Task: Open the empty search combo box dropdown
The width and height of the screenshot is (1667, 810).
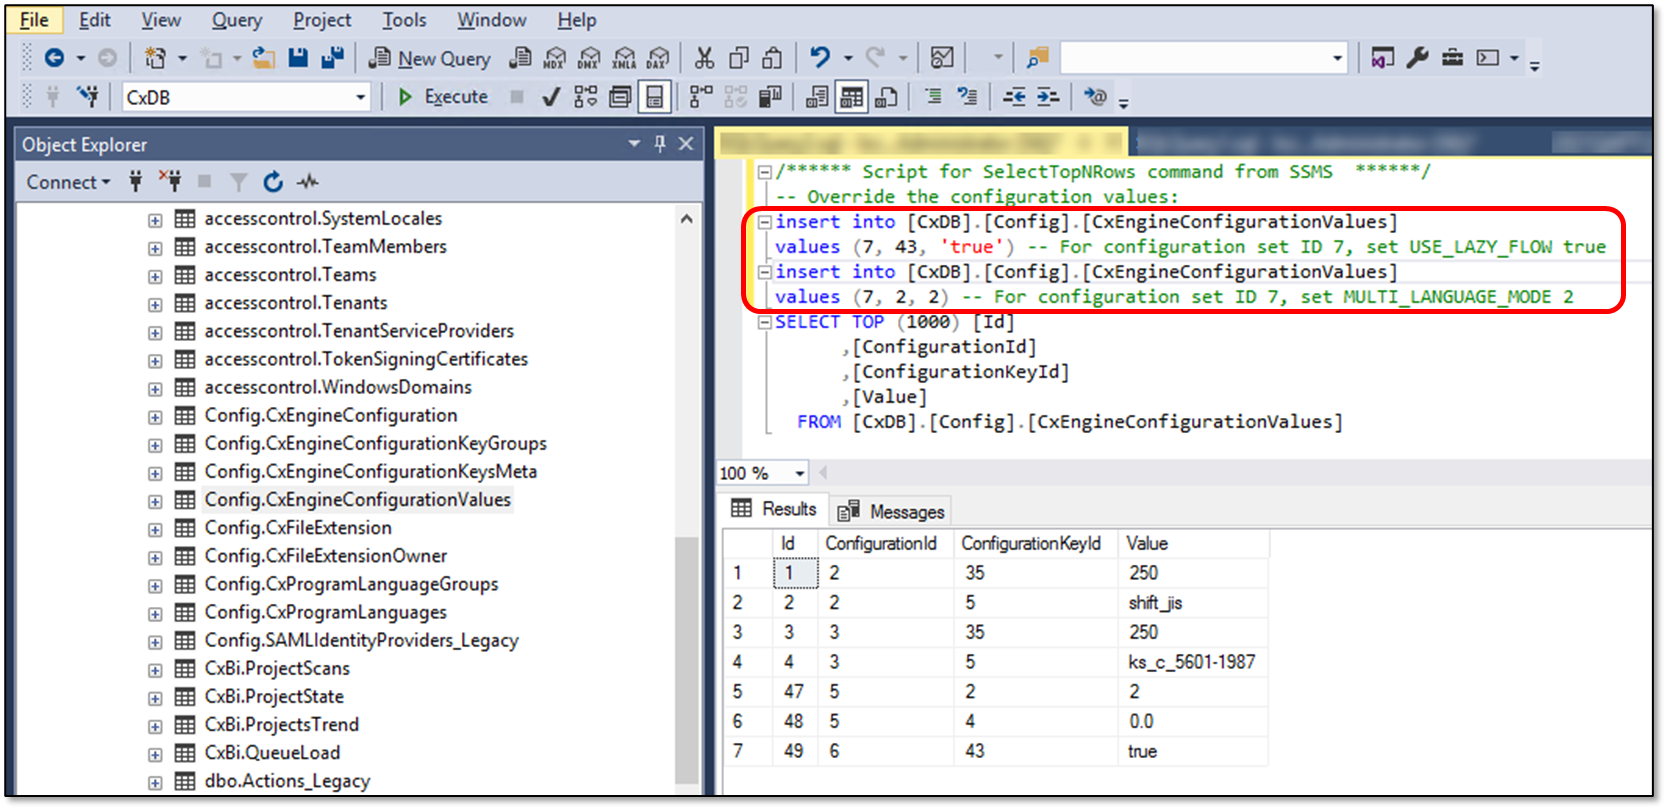Action: click(x=1337, y=58)
